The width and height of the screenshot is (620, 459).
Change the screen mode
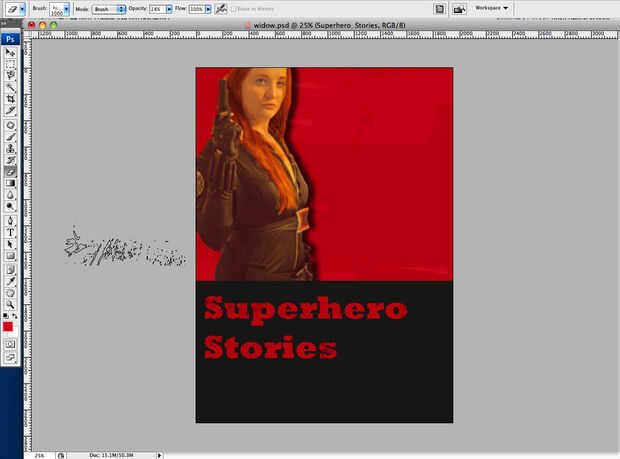coord(10,358)
